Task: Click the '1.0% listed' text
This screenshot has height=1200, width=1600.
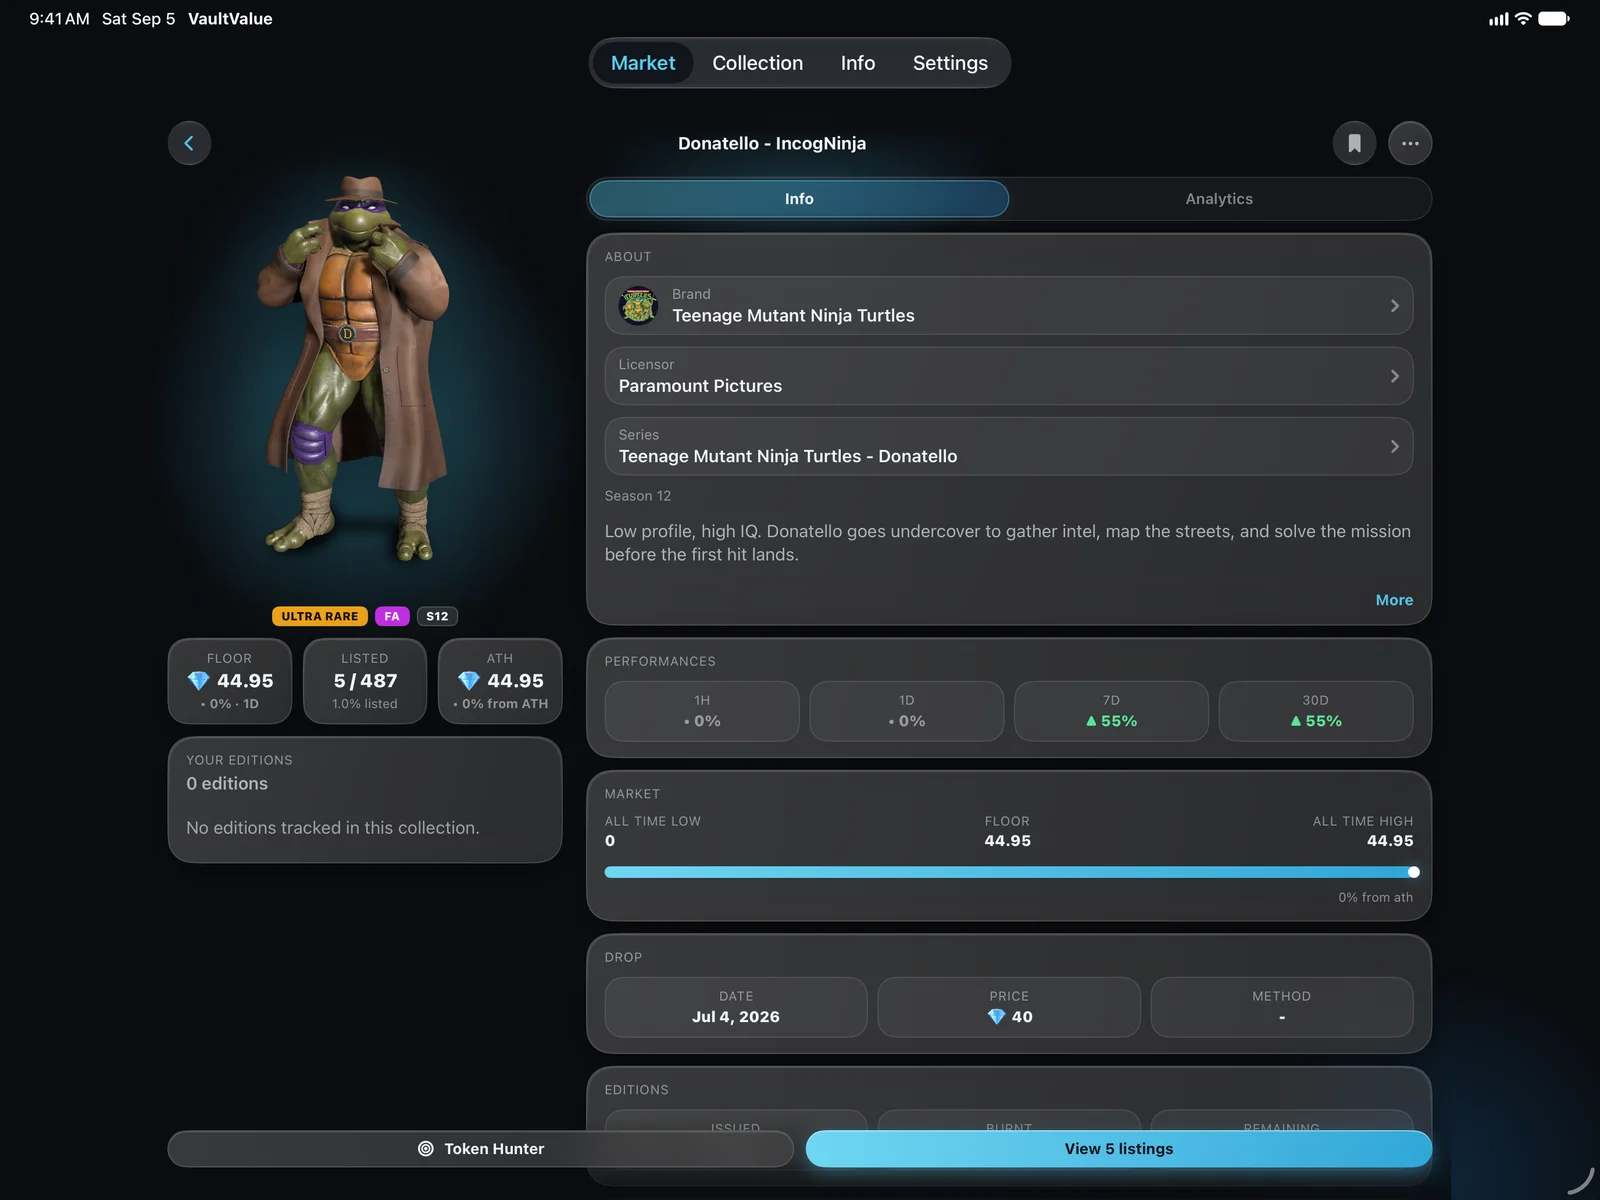Action: (365, 704)
